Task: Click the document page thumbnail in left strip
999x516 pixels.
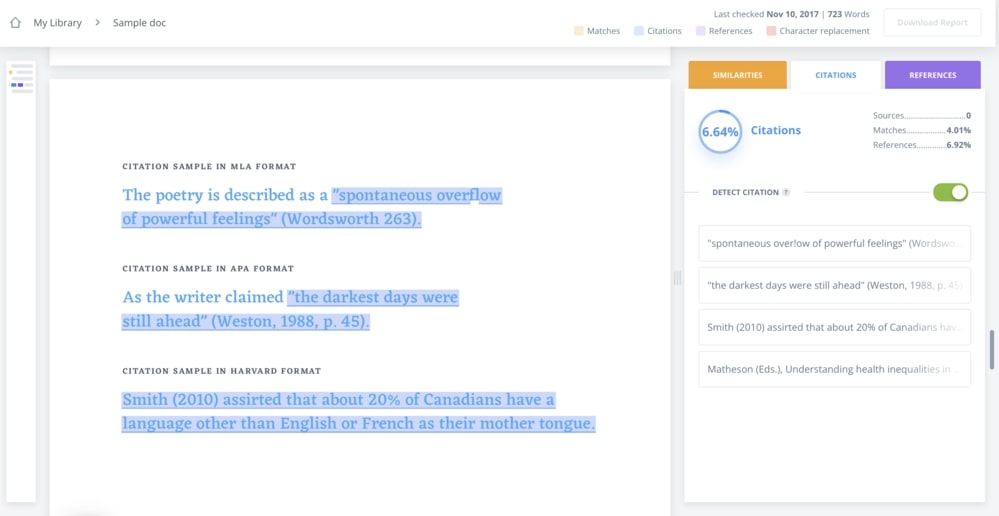Action: pos(21,78)
